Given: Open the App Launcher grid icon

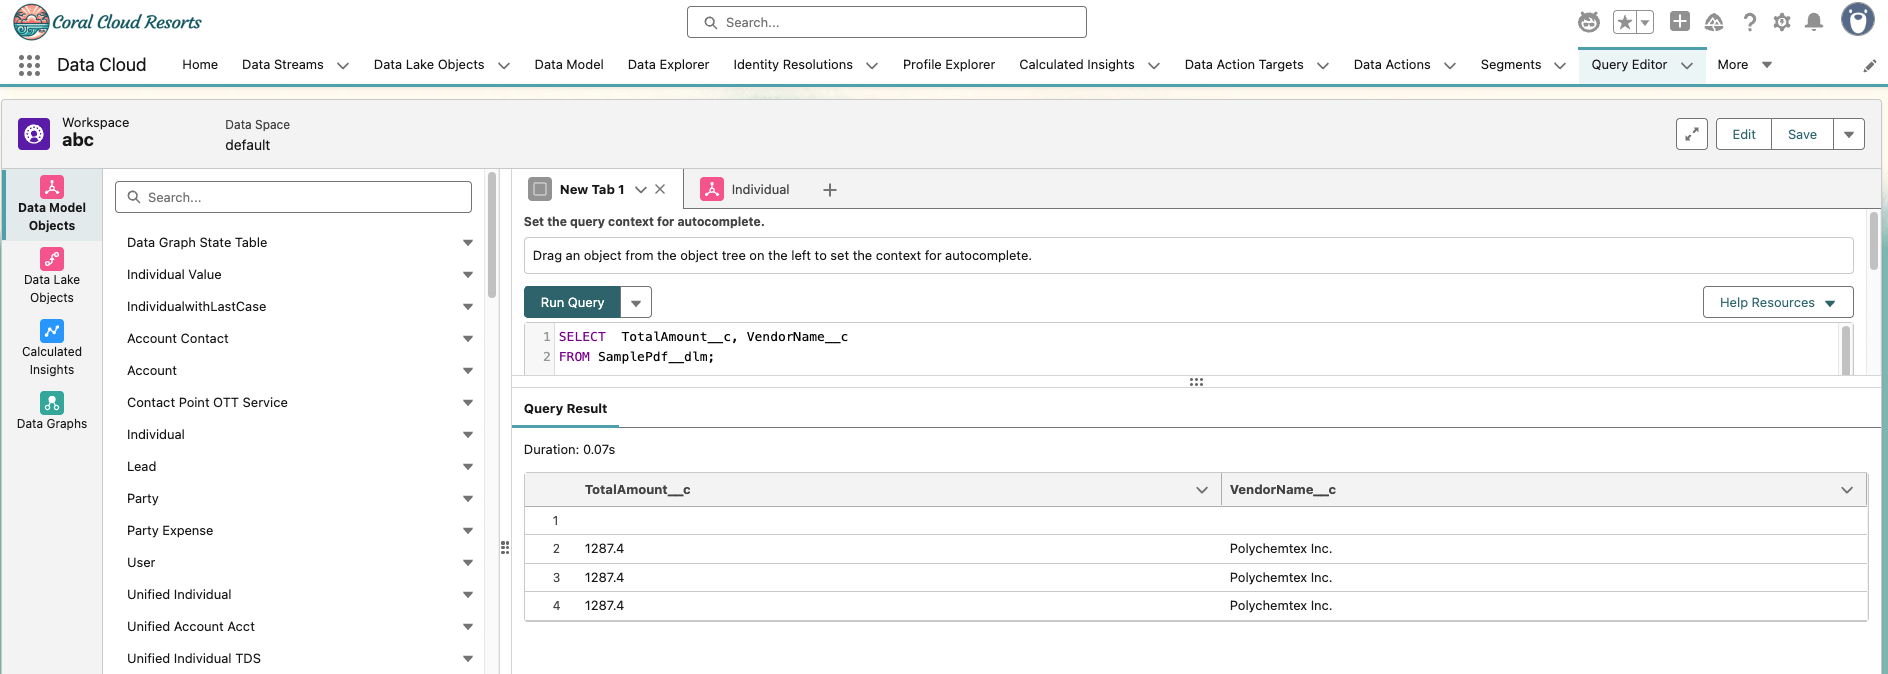Looking at the screenshot, I should [29, 65].
